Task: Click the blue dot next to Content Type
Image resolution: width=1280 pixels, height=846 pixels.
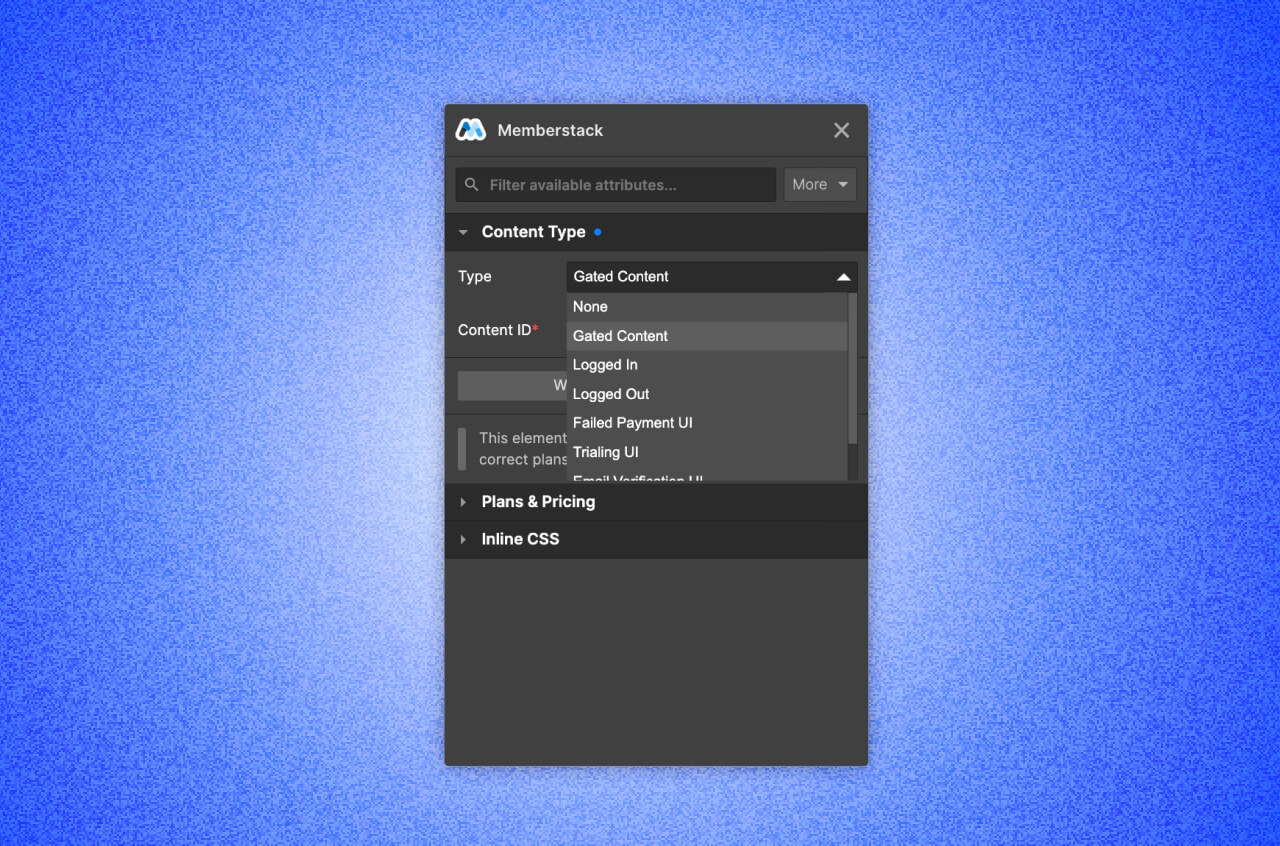Action: tap(598, 231)
